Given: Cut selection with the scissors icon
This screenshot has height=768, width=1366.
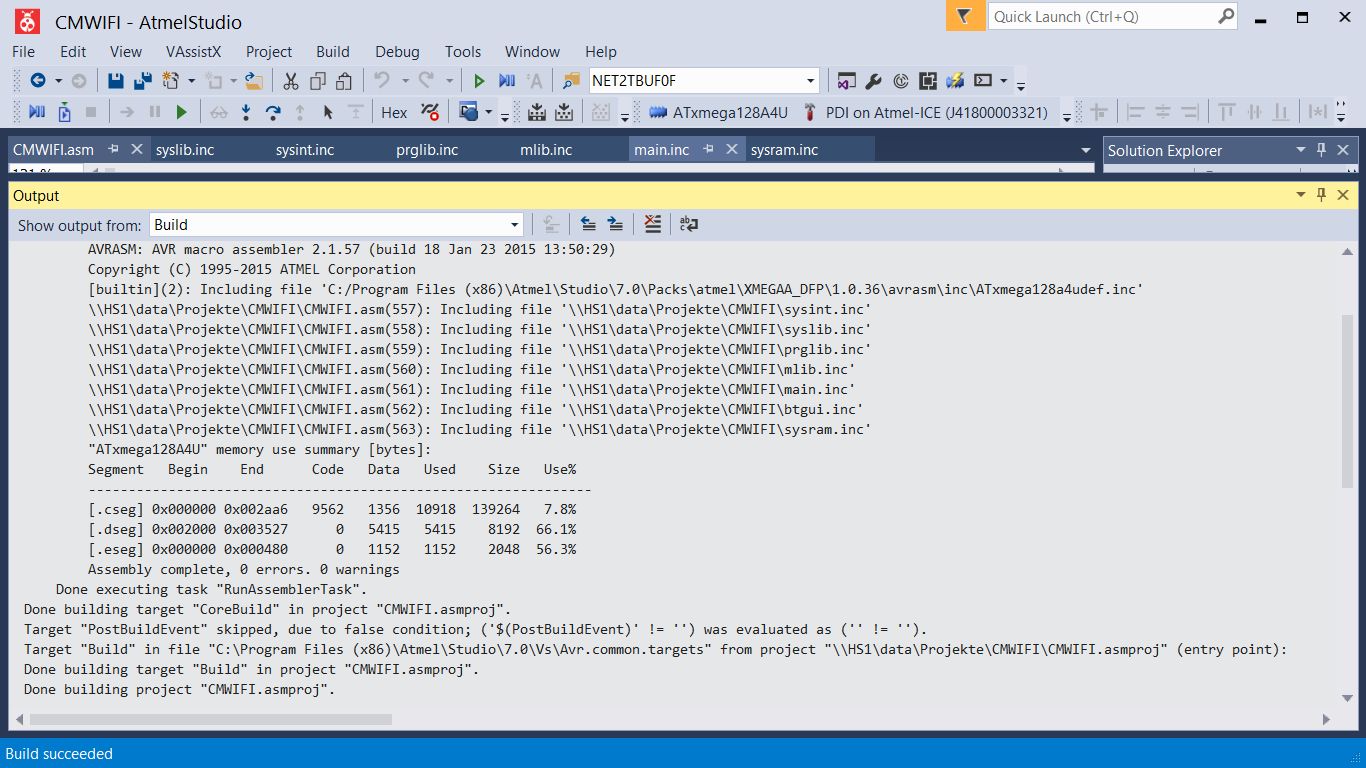Looking at the screenshot, I should [x=291, y=81].
